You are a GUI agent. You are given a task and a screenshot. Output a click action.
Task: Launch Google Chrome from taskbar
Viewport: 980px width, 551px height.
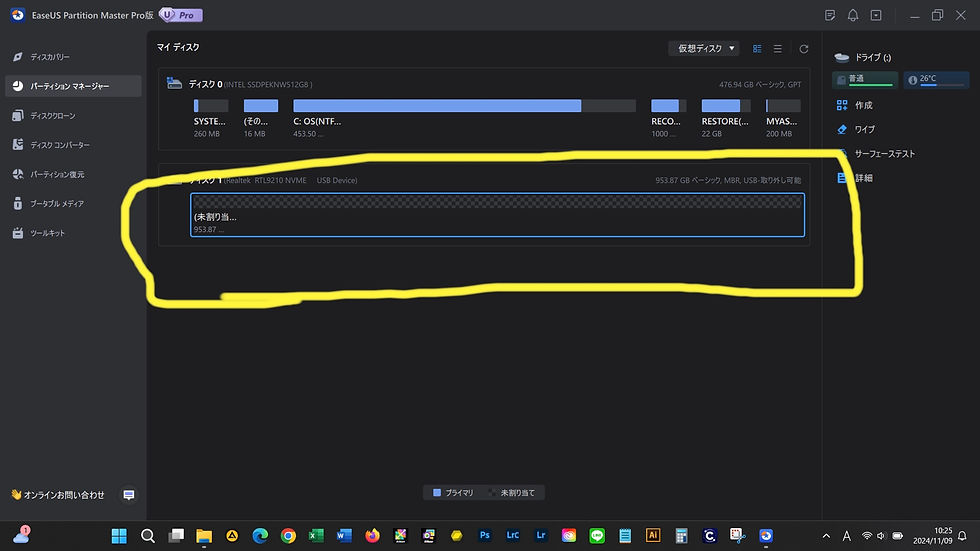(288, 535)
